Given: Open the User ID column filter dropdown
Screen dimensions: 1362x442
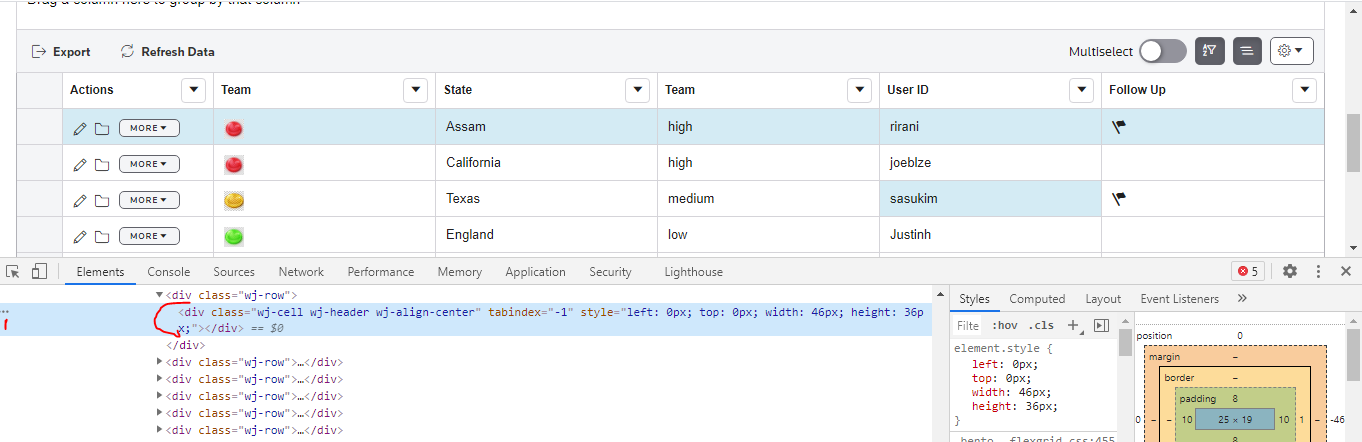Looking at the screenshot, I should coord(1082,90).
